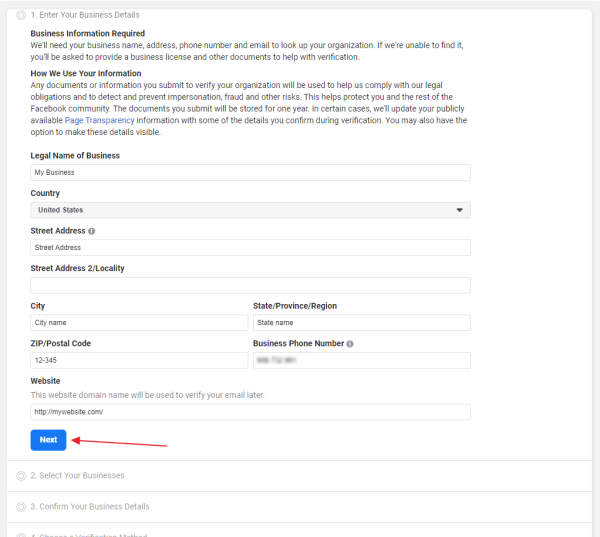Screen dimensions: 600x537
Task: Click the Website URL field
Action: (250, 412)
